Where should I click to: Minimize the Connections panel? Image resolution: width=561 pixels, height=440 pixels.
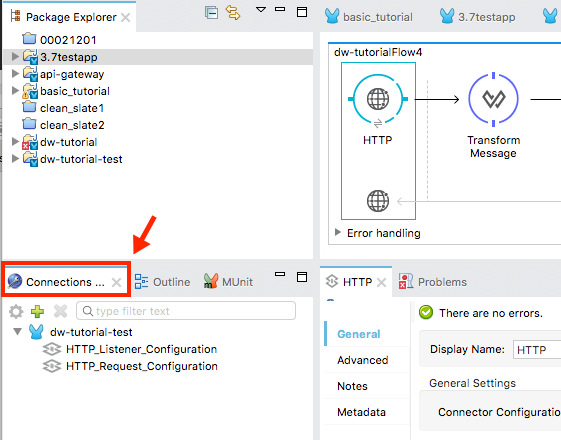coord(280,274)
